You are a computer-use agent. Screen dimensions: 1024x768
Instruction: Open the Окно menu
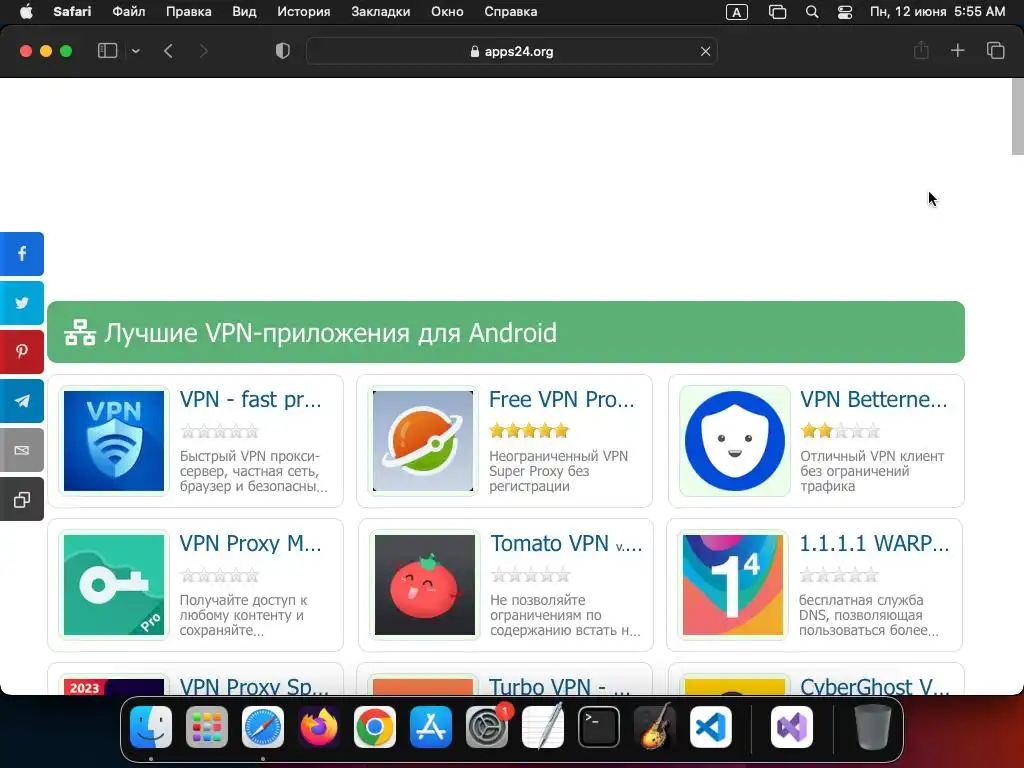(447, 12)
